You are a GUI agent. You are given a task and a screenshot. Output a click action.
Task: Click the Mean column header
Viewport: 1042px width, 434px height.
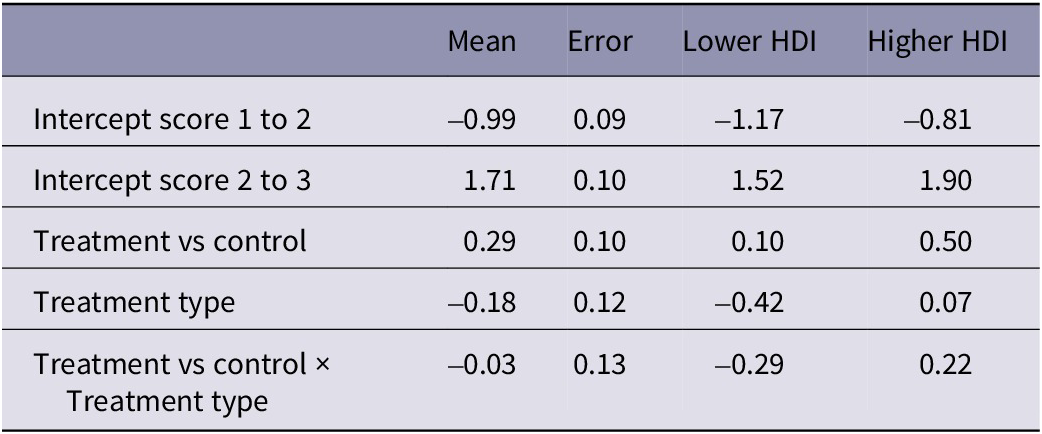[x=482, y=41]
